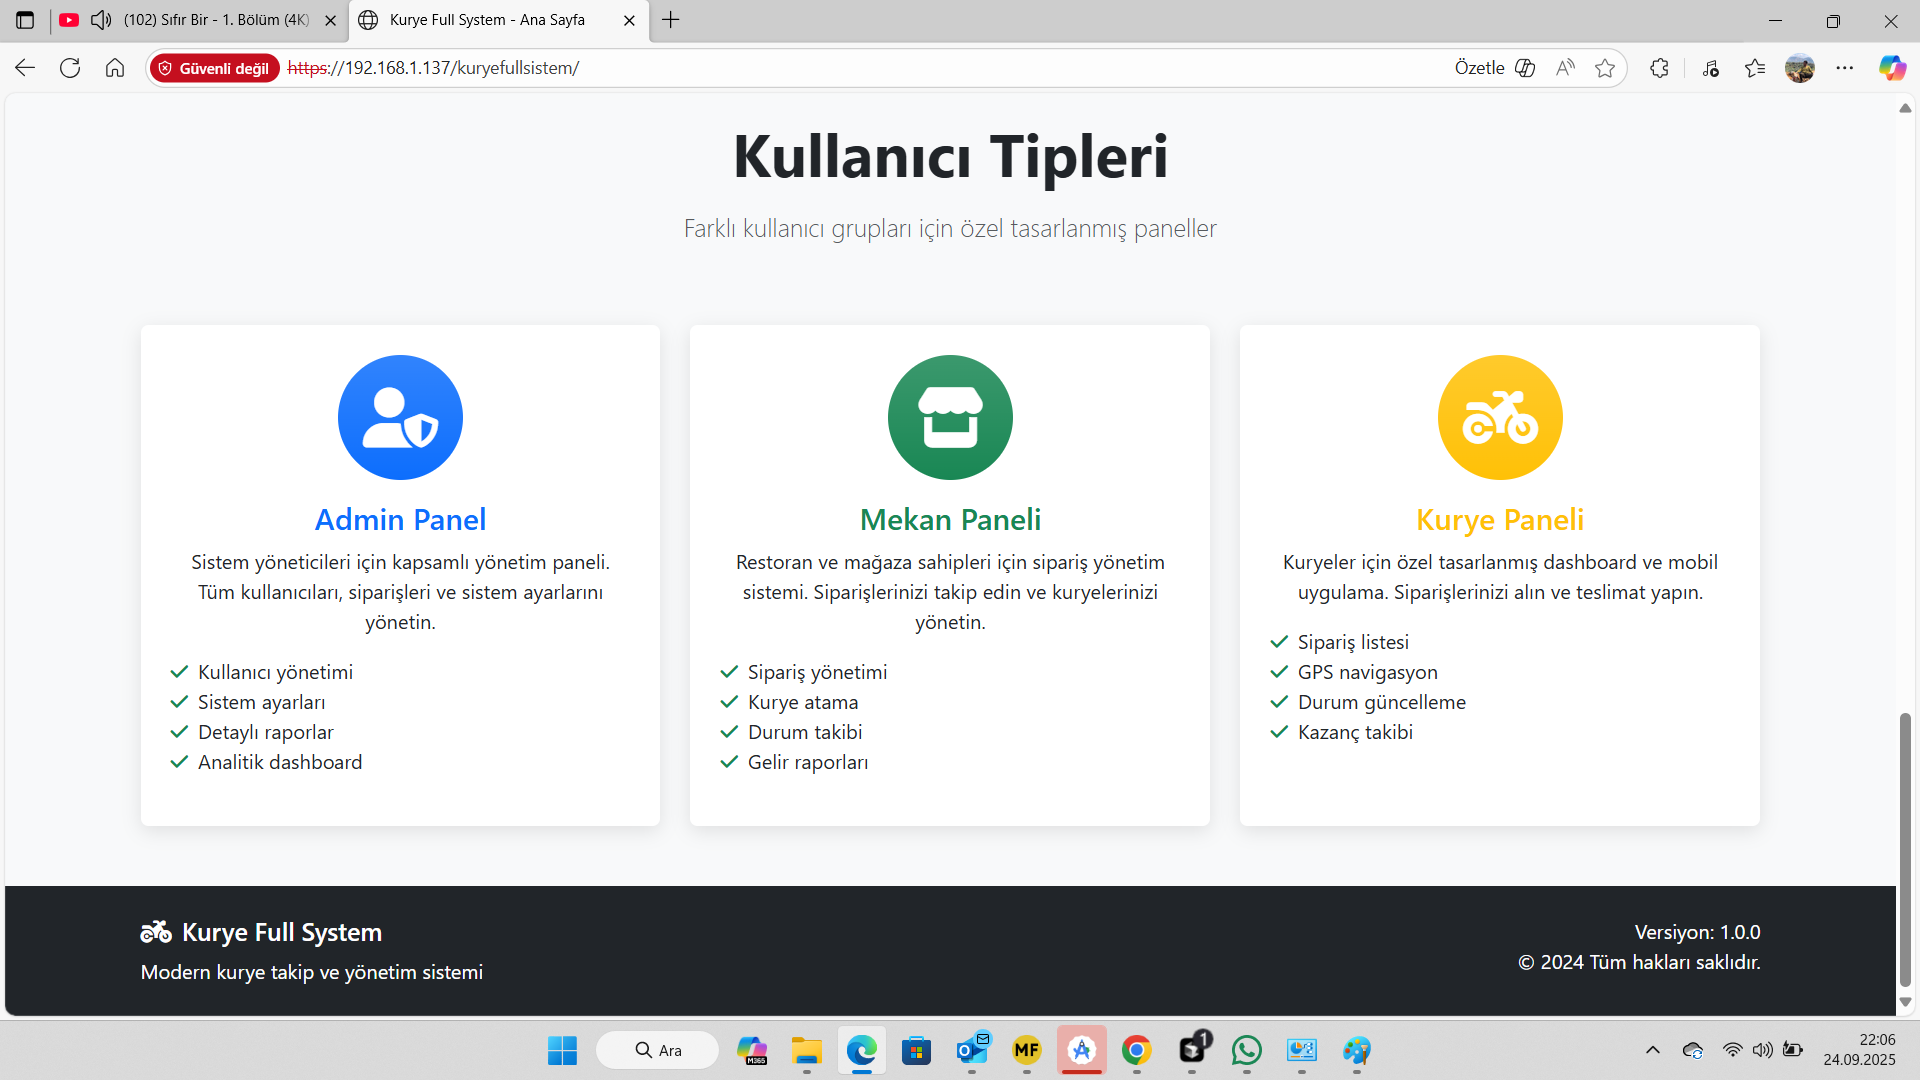Show hidden system tray icons chevron
The image size is (1920, 1080).
tap(1653, 1050)
